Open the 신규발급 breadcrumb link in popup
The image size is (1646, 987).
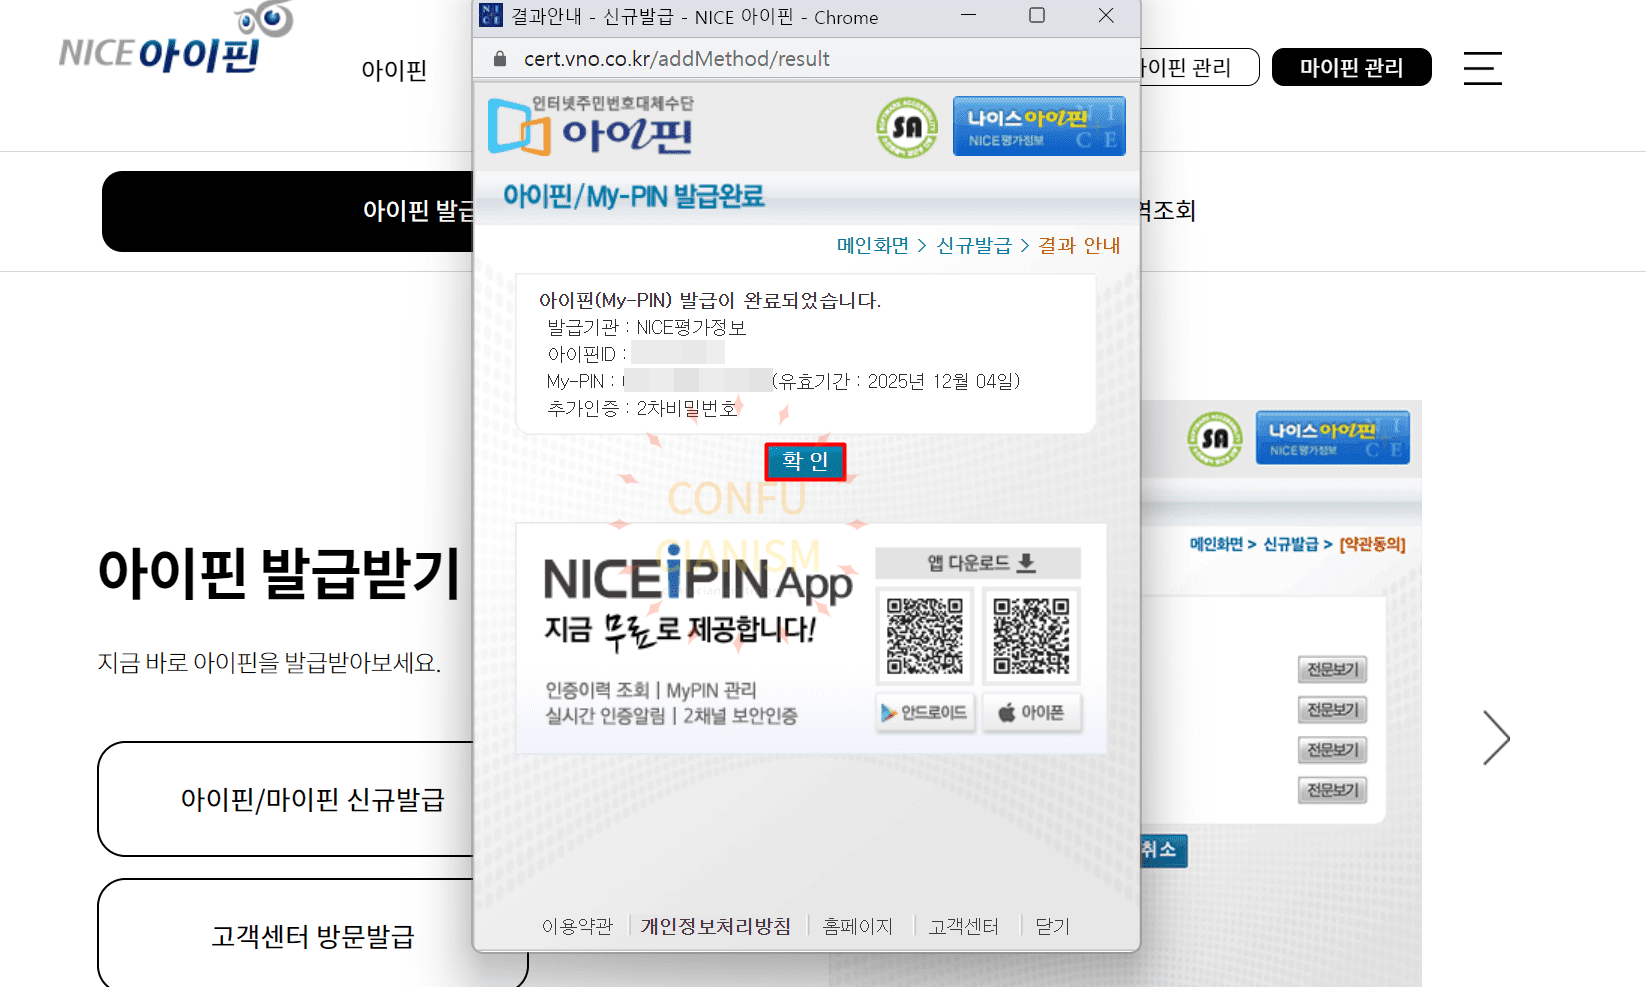pyautogui.click(x=974, y=245)
